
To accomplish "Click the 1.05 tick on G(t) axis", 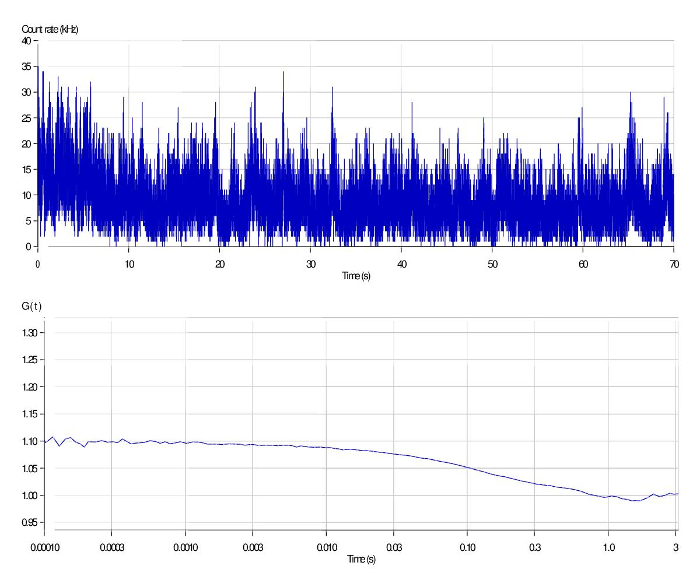I will (x=30, y=468).
